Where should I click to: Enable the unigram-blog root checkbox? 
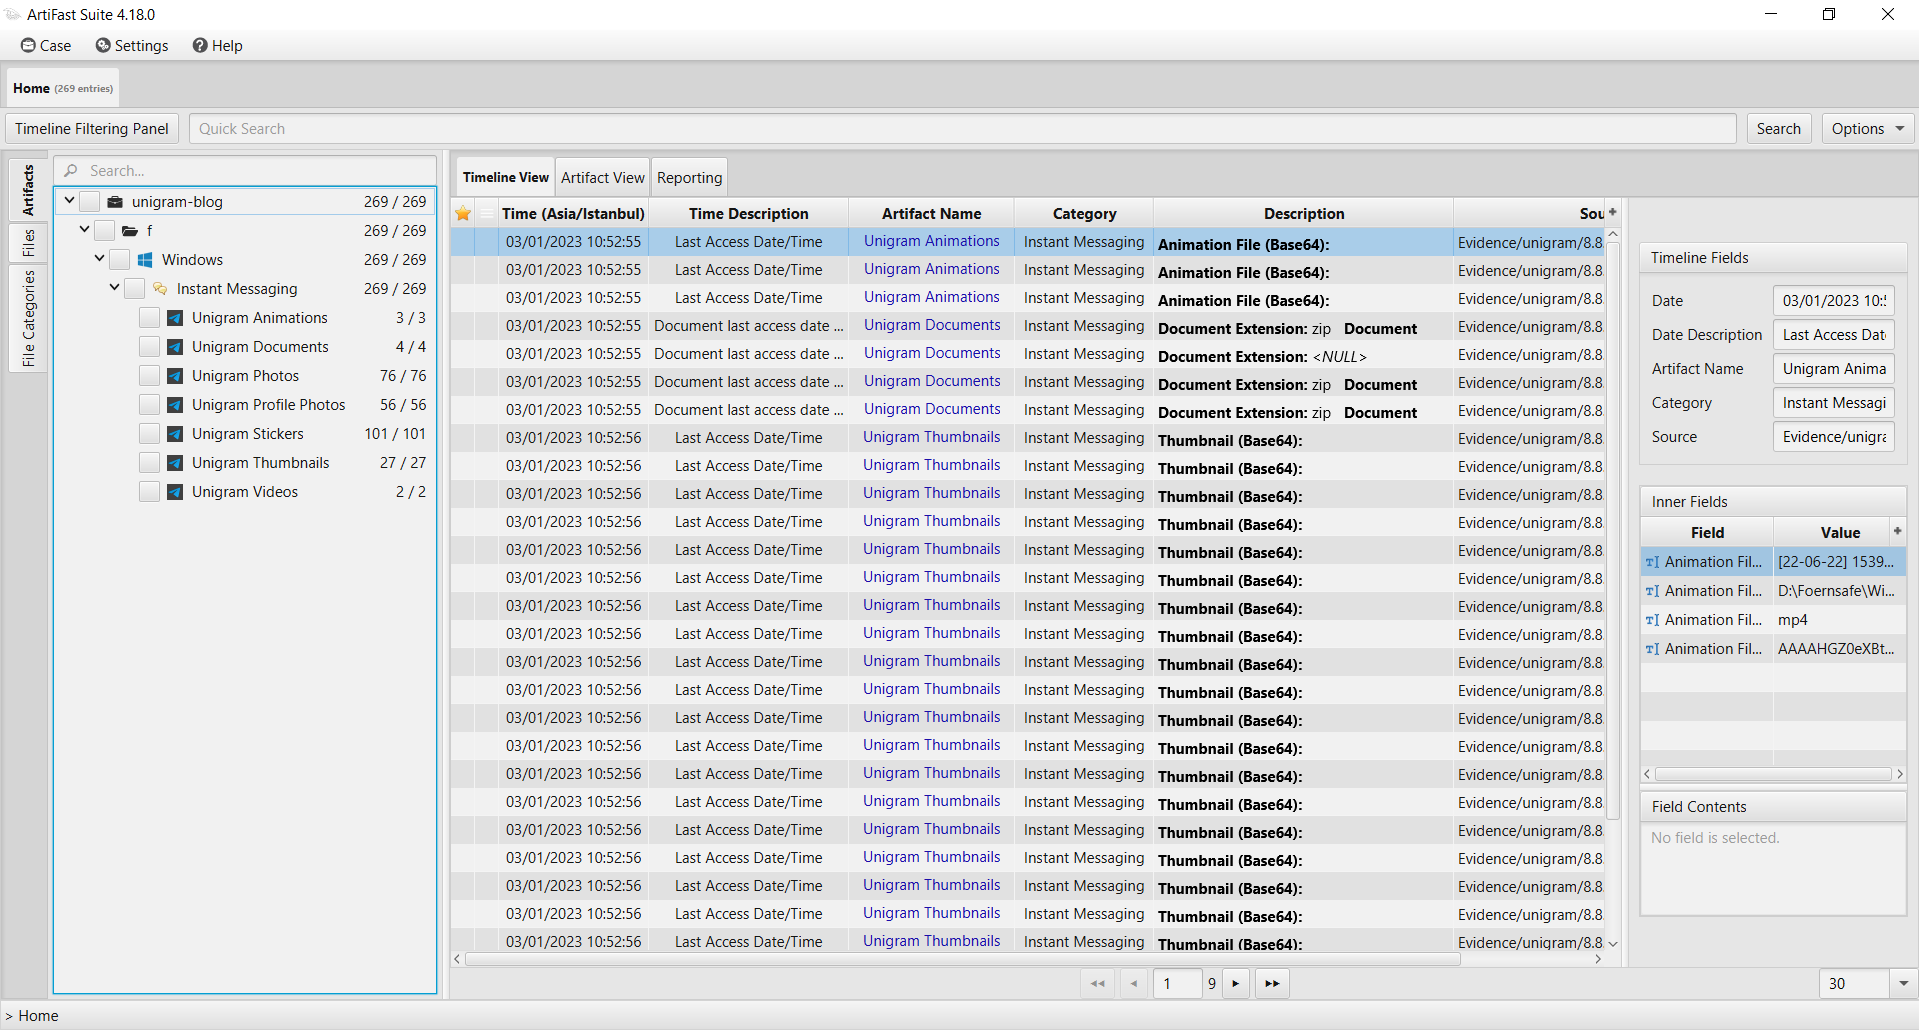[x=89, y=202]
